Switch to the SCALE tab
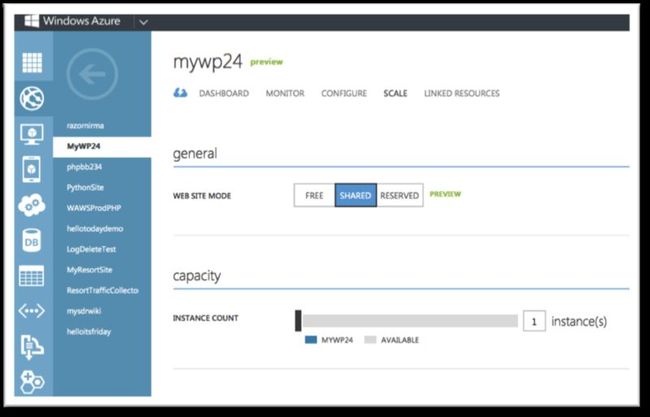 click(395, 93)
